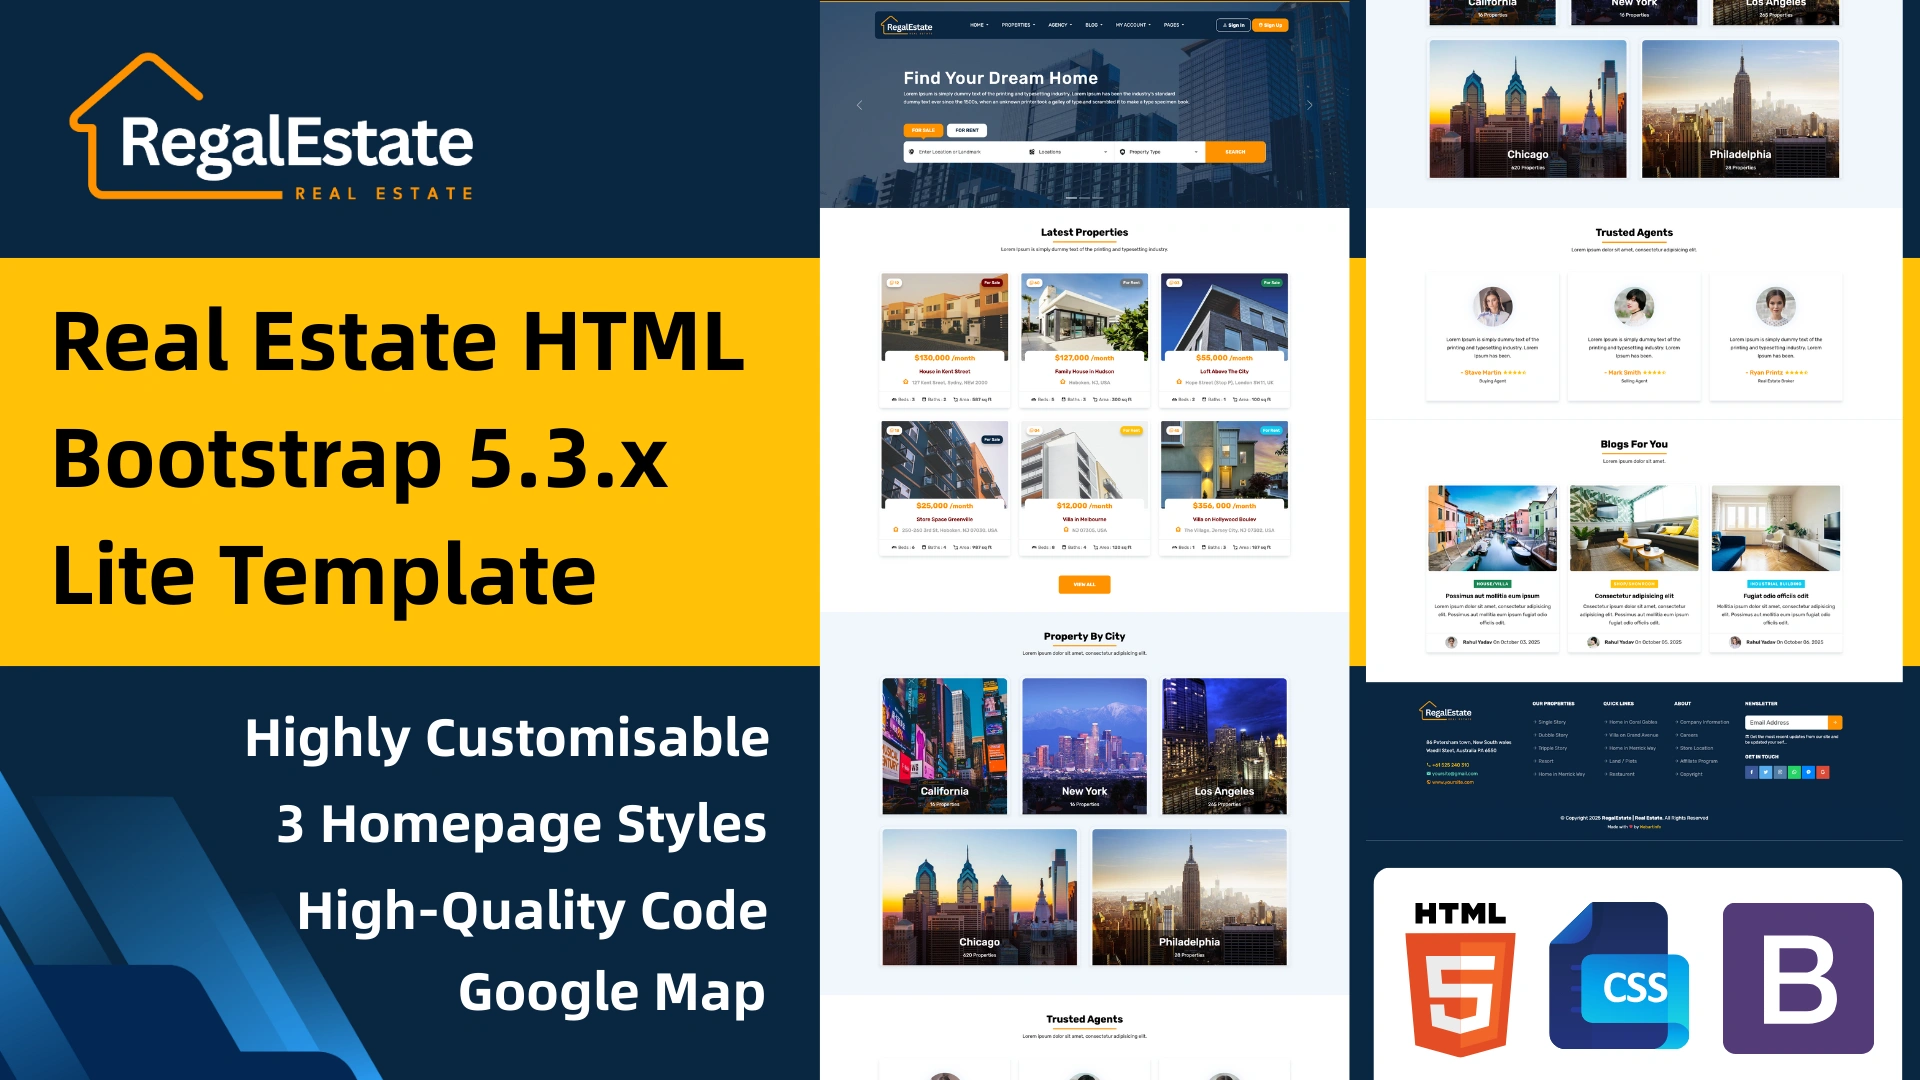1920x1080 pixels.
Task: Select the first hero carousel indicator
Action: (1071, 198)
